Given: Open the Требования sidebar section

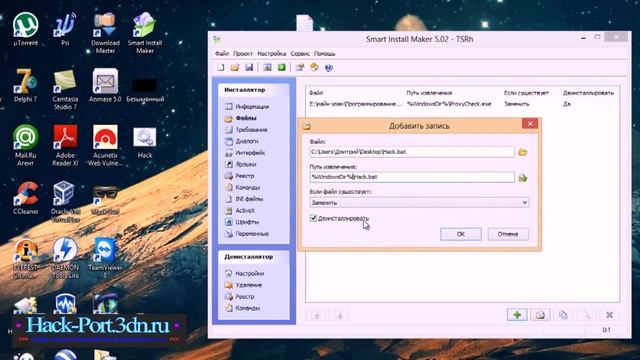Looking at the screenshot, I should 246,130.
